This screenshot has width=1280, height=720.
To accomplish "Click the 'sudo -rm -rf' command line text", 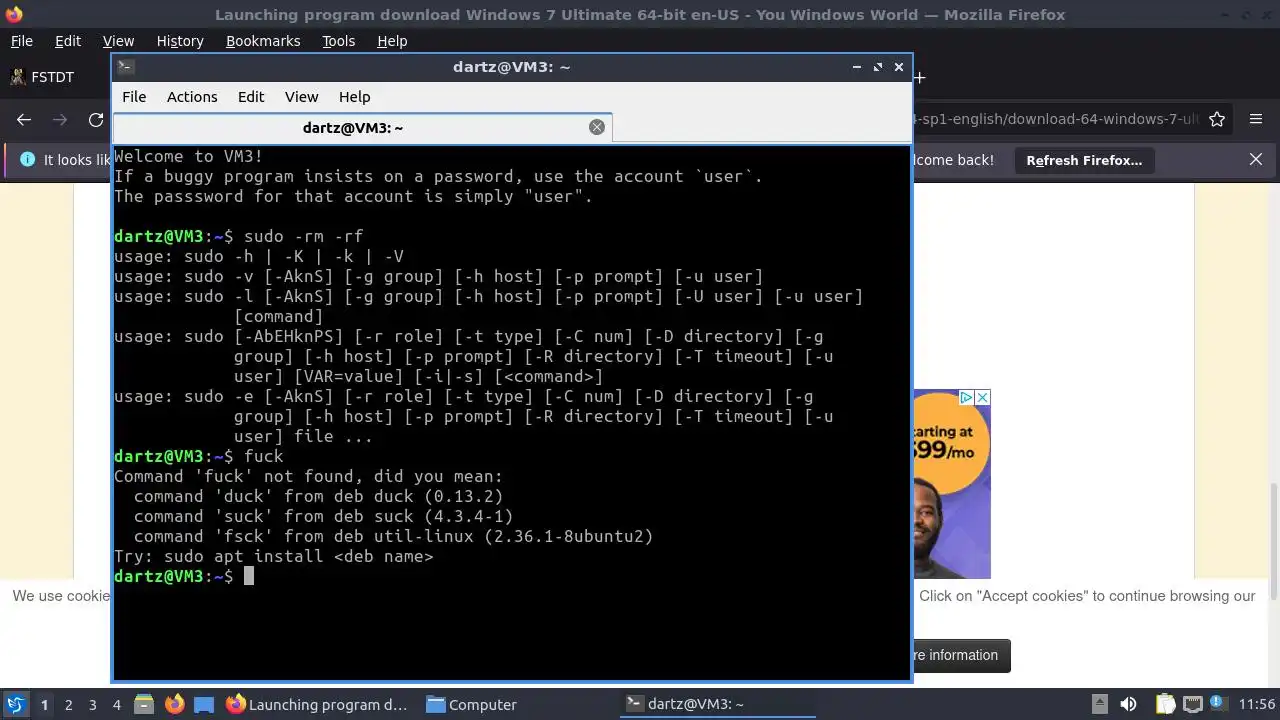I will (304, 236).
